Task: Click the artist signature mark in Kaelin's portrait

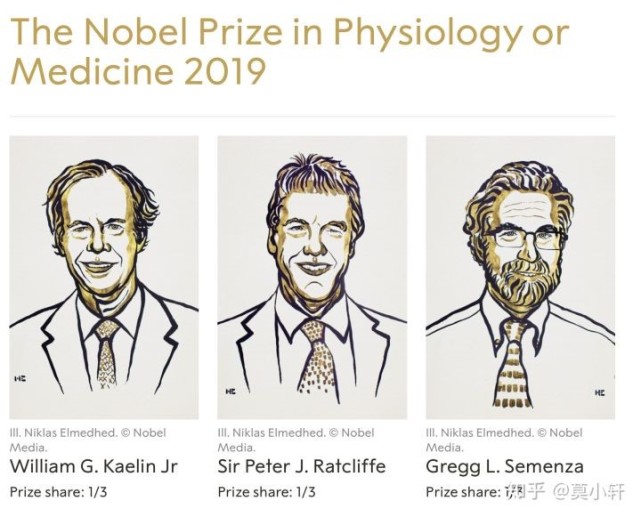Action: click(x=20, y=379)
